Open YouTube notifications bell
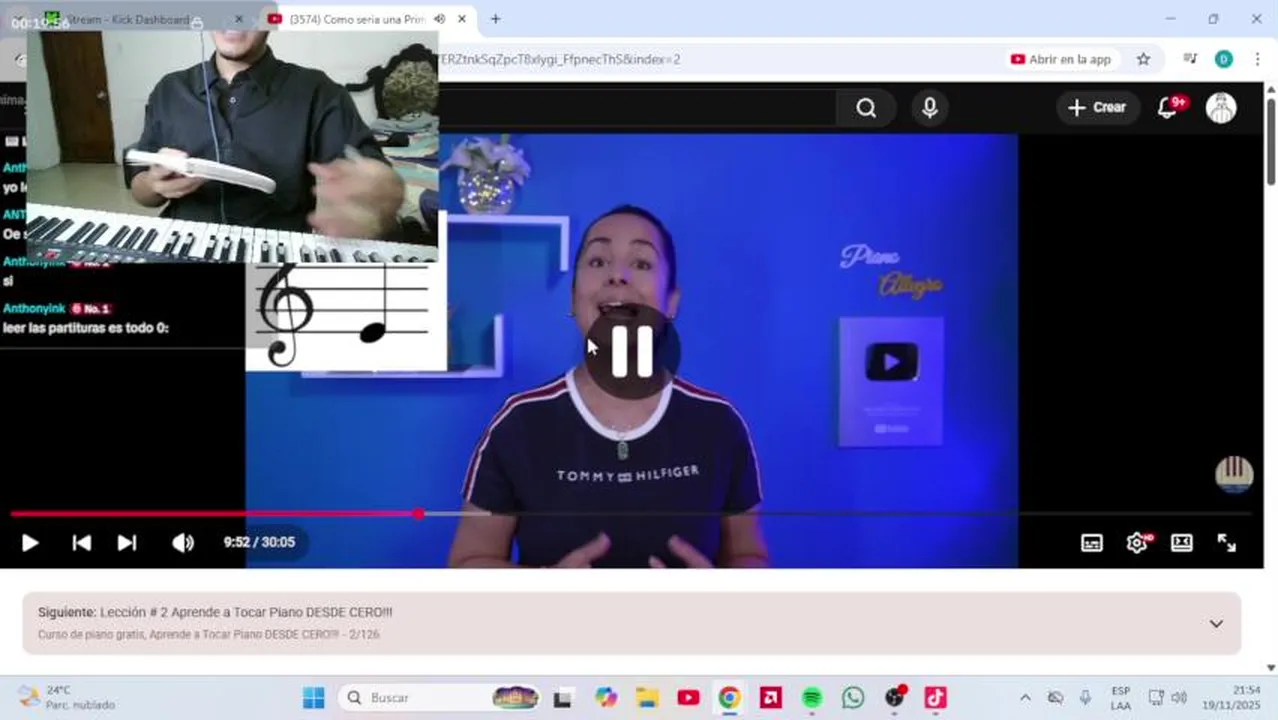The width and height of the screenshot is (1278, 720). (1168, 107)
